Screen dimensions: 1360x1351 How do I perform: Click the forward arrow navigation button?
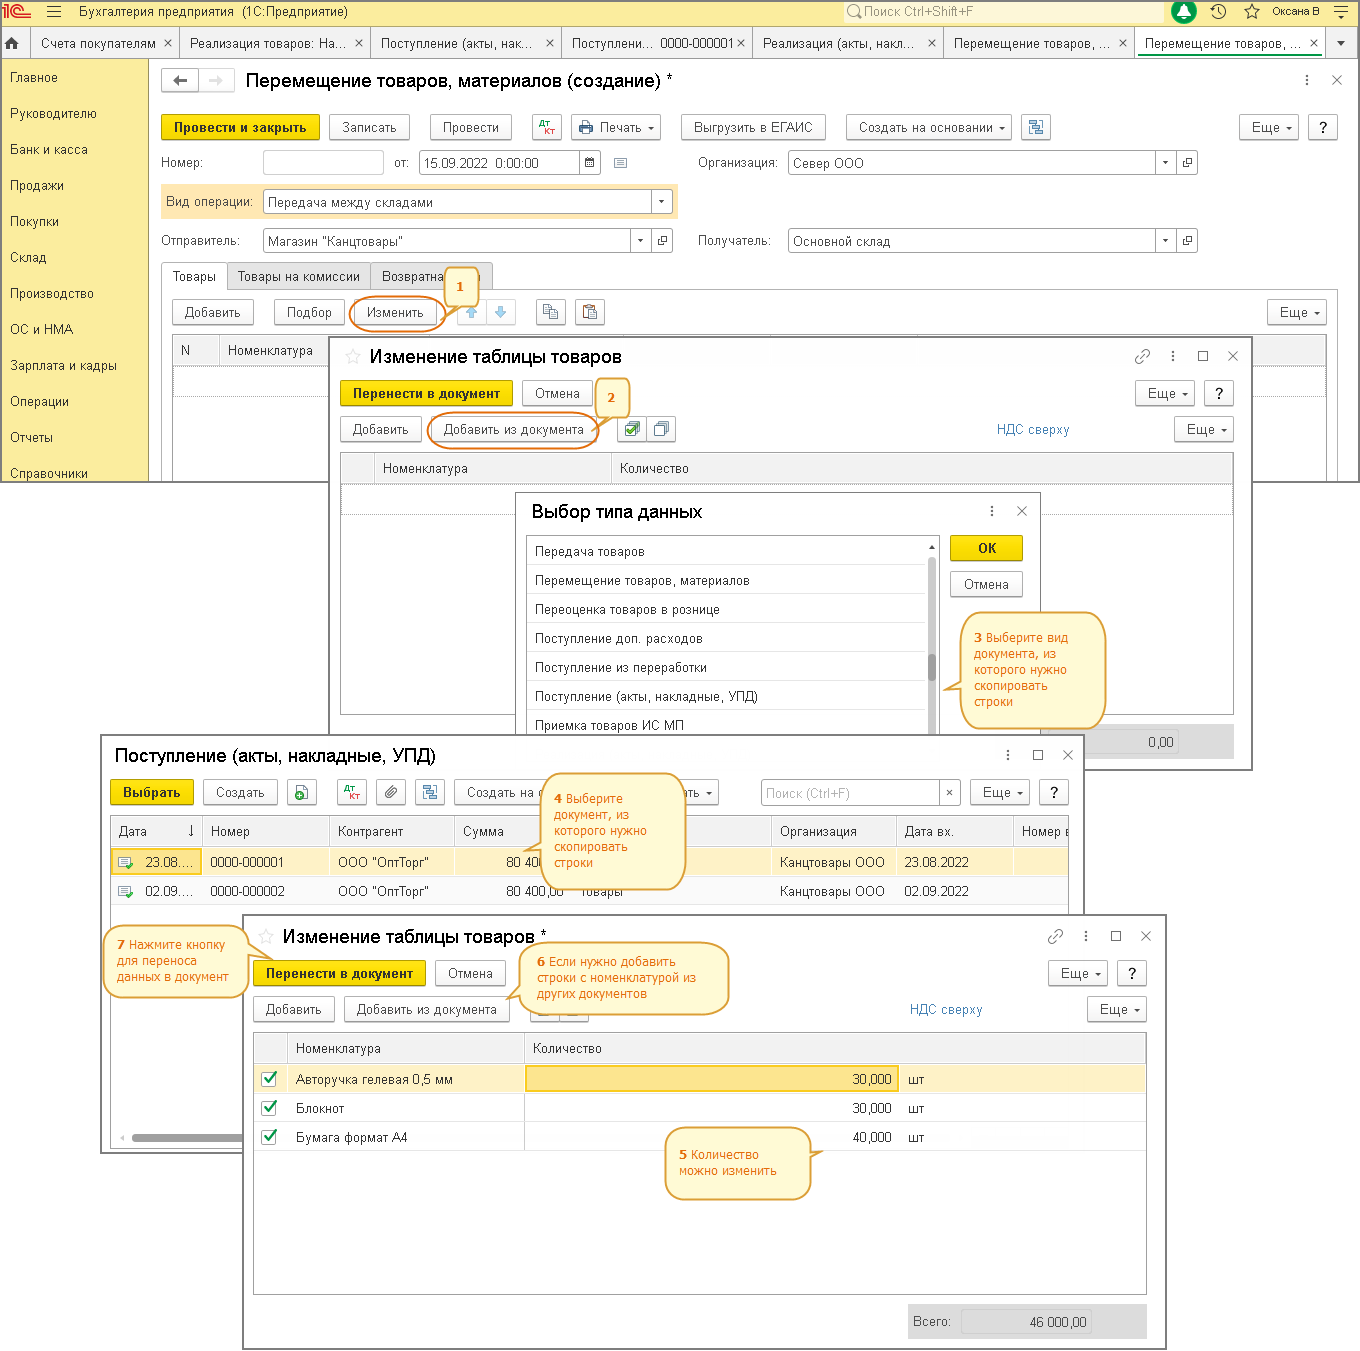[216, 81]
